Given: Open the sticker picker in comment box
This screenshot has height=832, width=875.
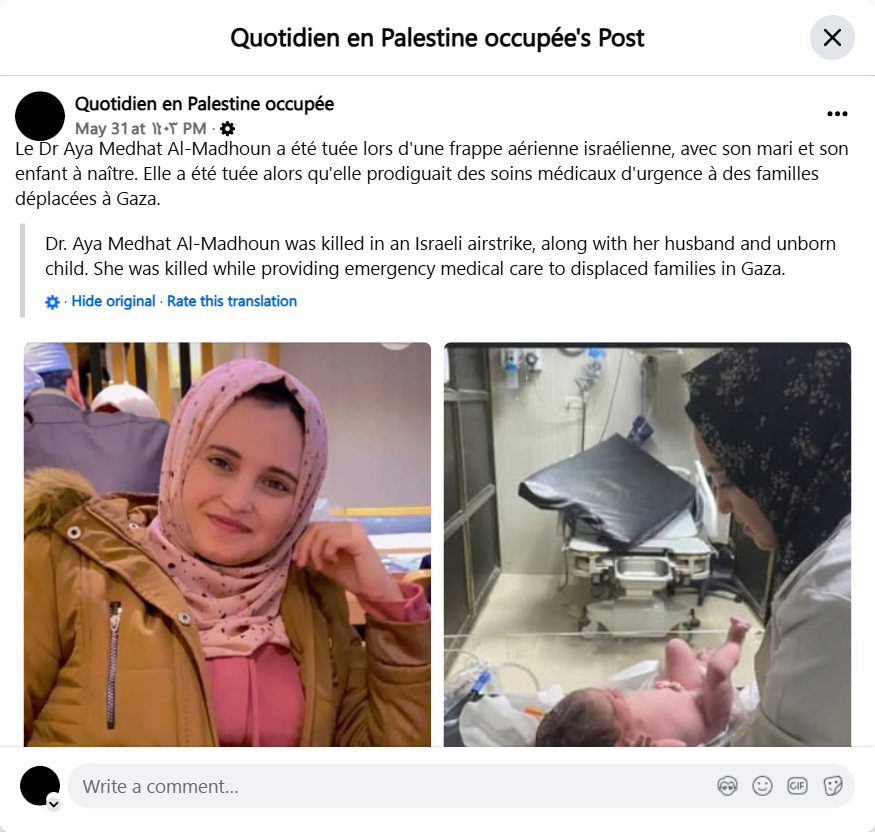Looking at the screenshot, I should (833, 786).
